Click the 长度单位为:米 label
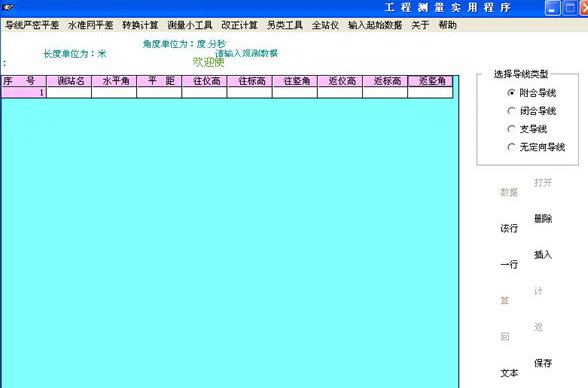Screen dimensions: 588x388 (x=75, y=54)
